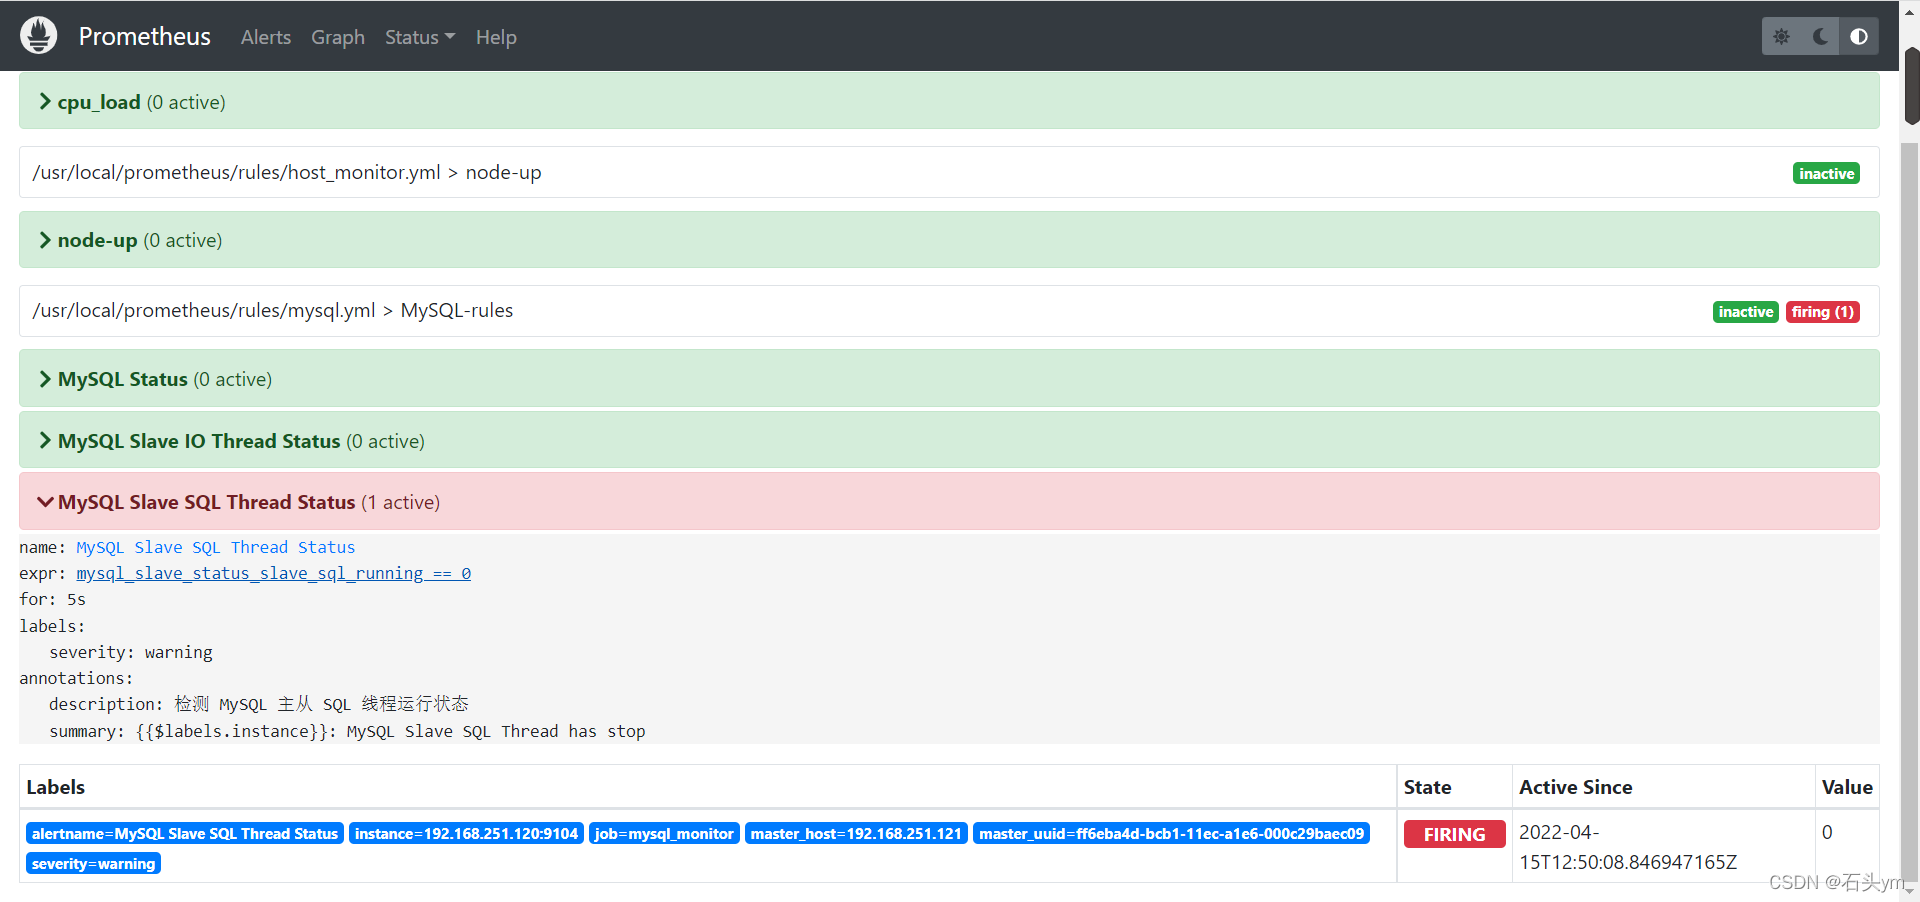Click the description annotation line
Screen dimensions: 1920x902
259,704
